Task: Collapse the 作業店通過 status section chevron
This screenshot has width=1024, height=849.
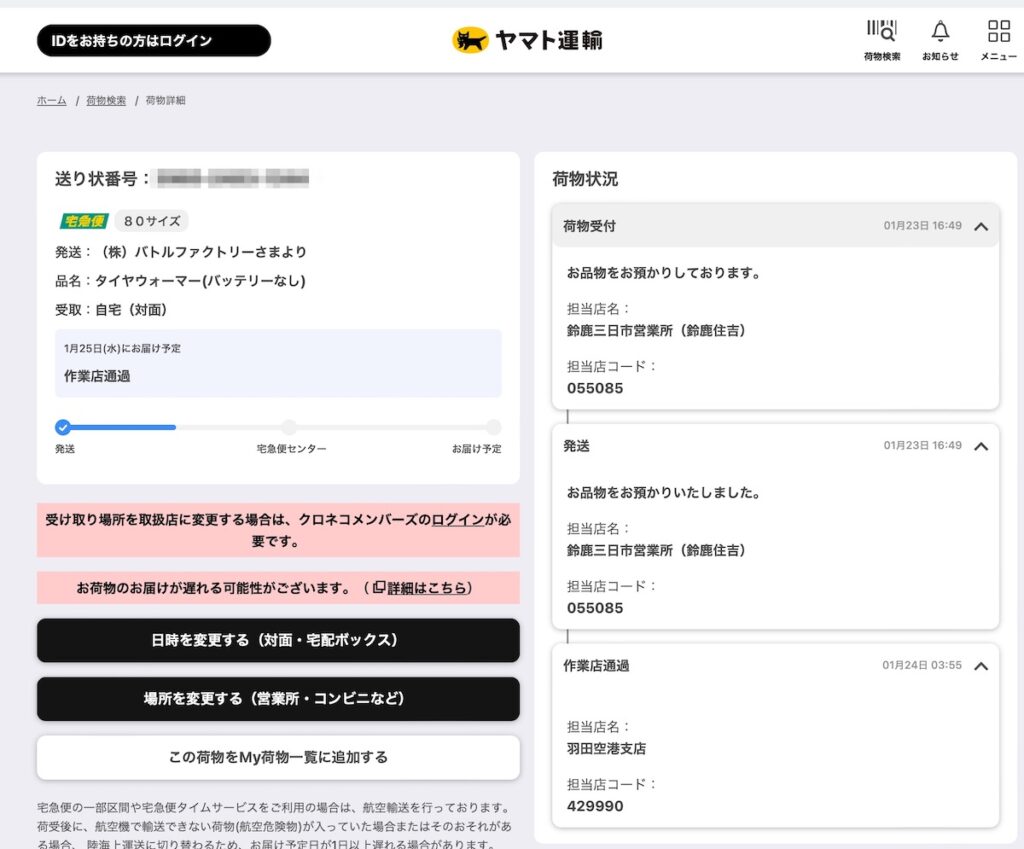Action: (x=981, y=666)
